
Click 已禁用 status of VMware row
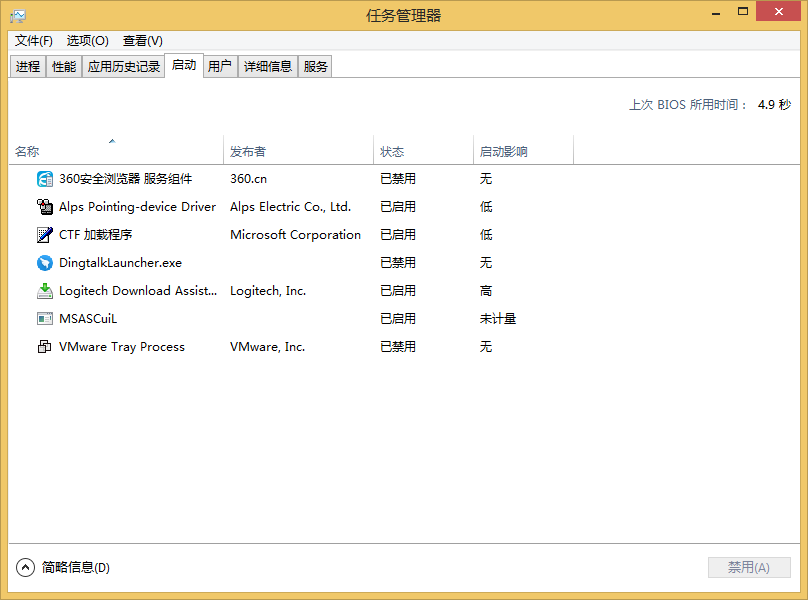398,346
